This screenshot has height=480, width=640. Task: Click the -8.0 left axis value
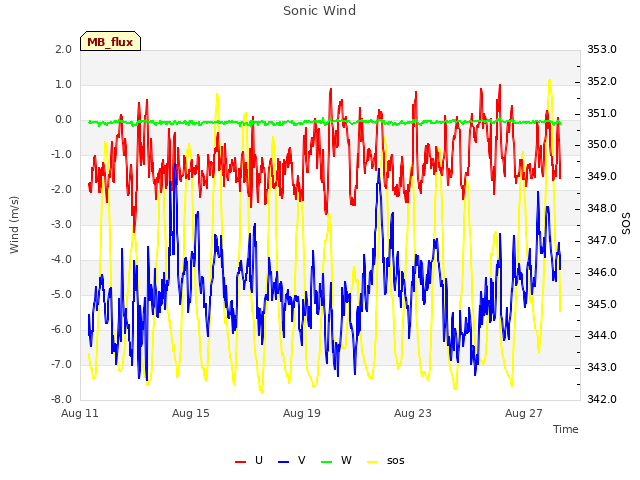point(61,400)
